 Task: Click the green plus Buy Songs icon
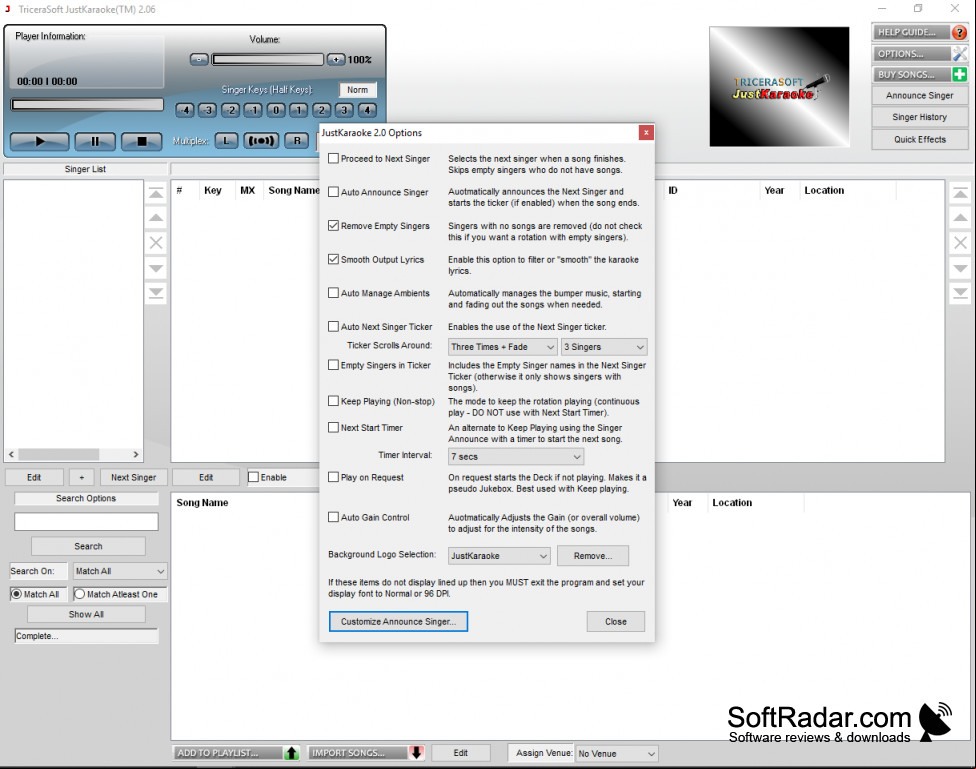coord(959,74)
